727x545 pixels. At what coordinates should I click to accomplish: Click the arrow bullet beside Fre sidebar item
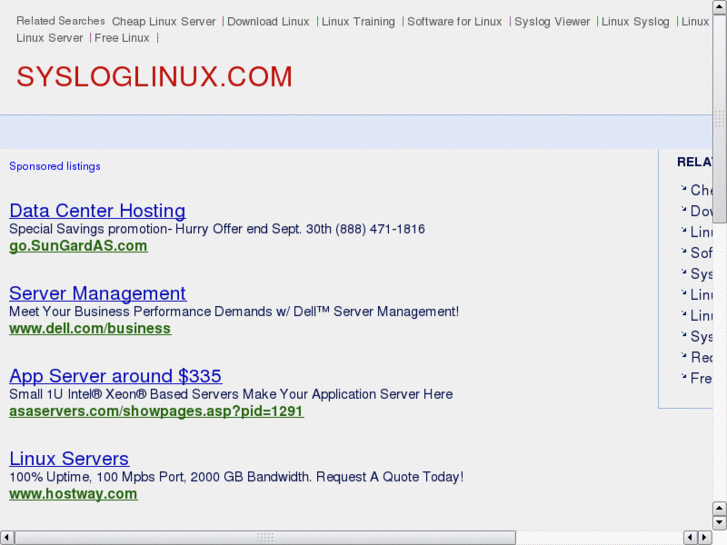683,376
